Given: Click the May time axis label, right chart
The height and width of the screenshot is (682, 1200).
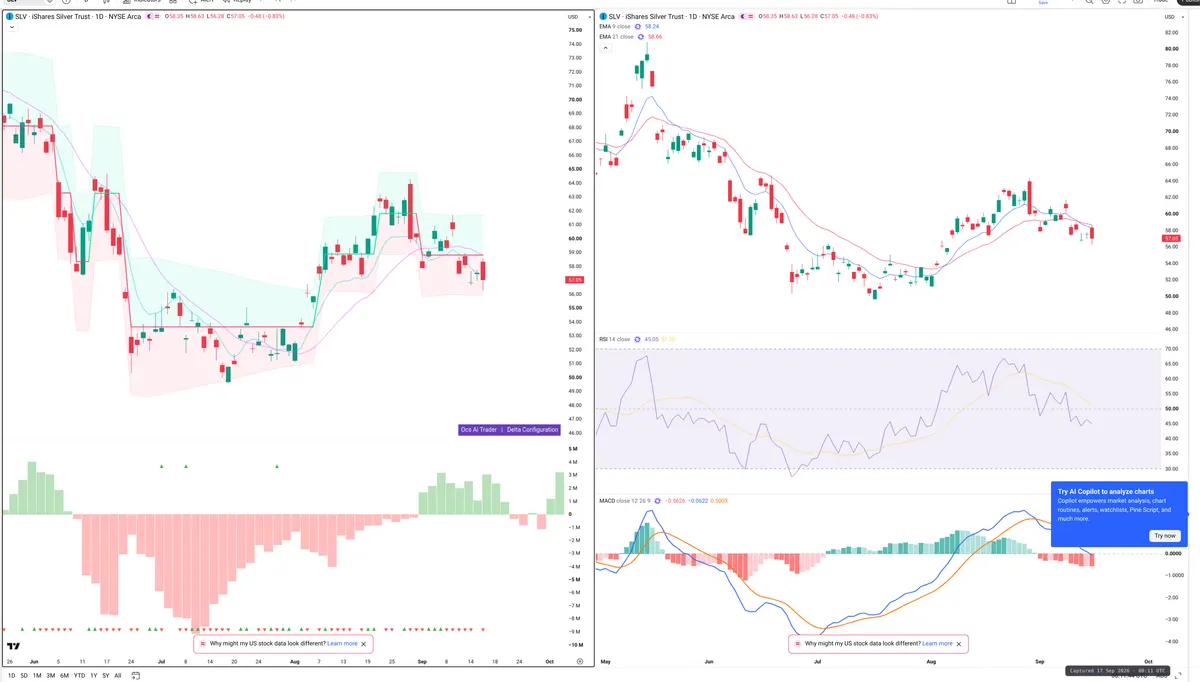Looking at the screenshot, I should [x=608, y=662].
